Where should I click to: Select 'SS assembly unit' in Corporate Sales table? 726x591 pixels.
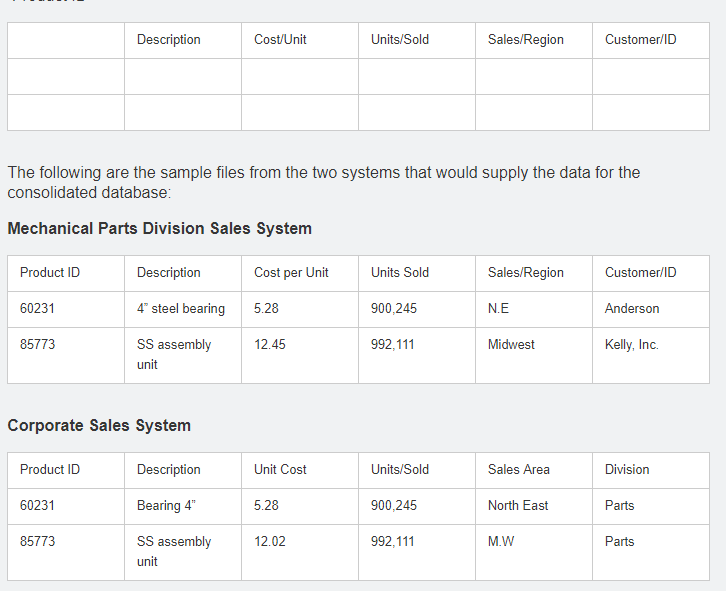174,552
